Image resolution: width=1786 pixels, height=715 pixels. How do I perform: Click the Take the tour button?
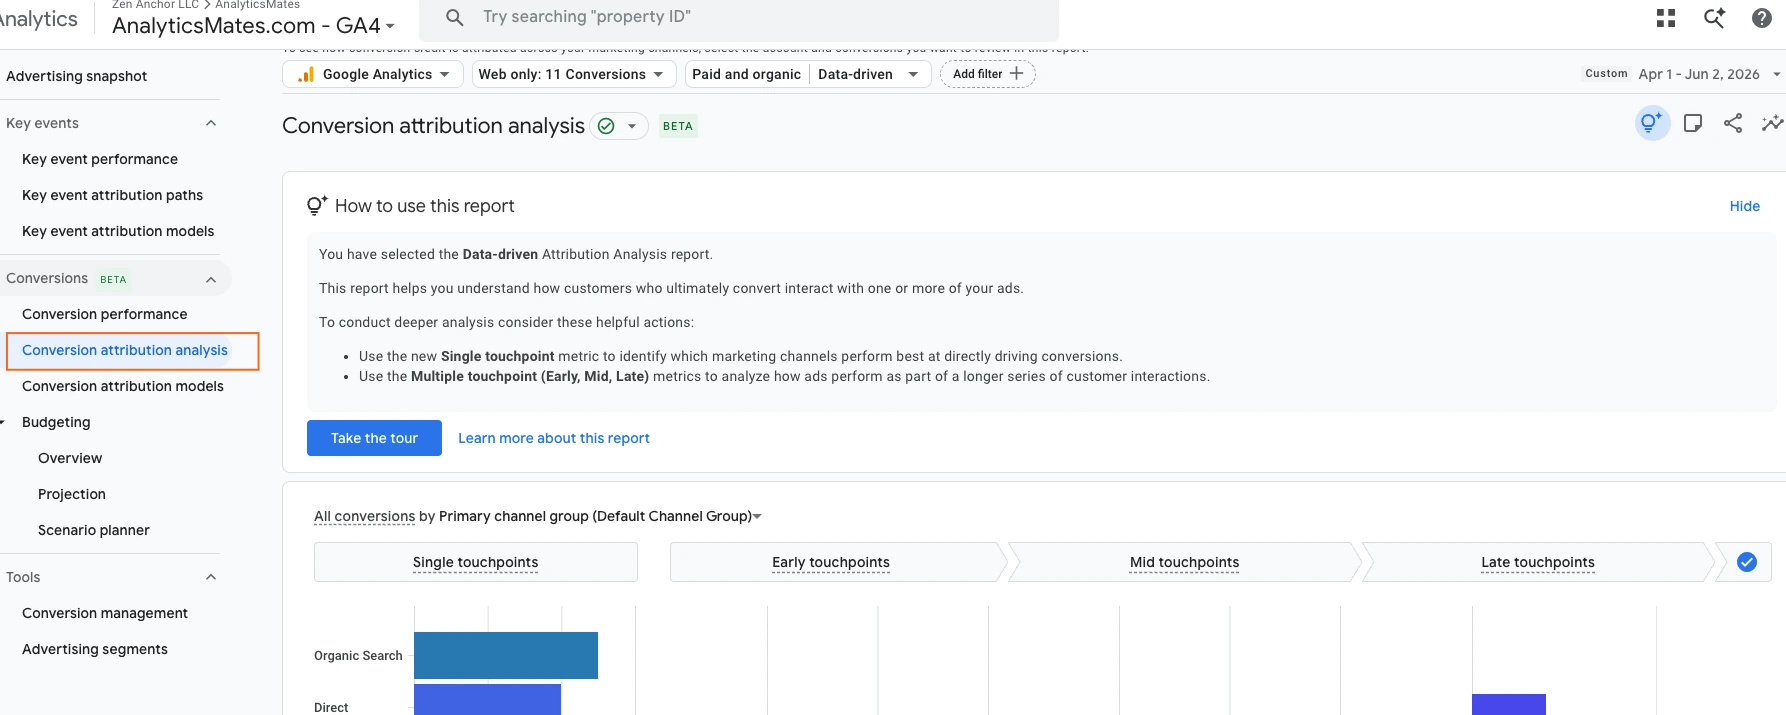tap(374, 438)
